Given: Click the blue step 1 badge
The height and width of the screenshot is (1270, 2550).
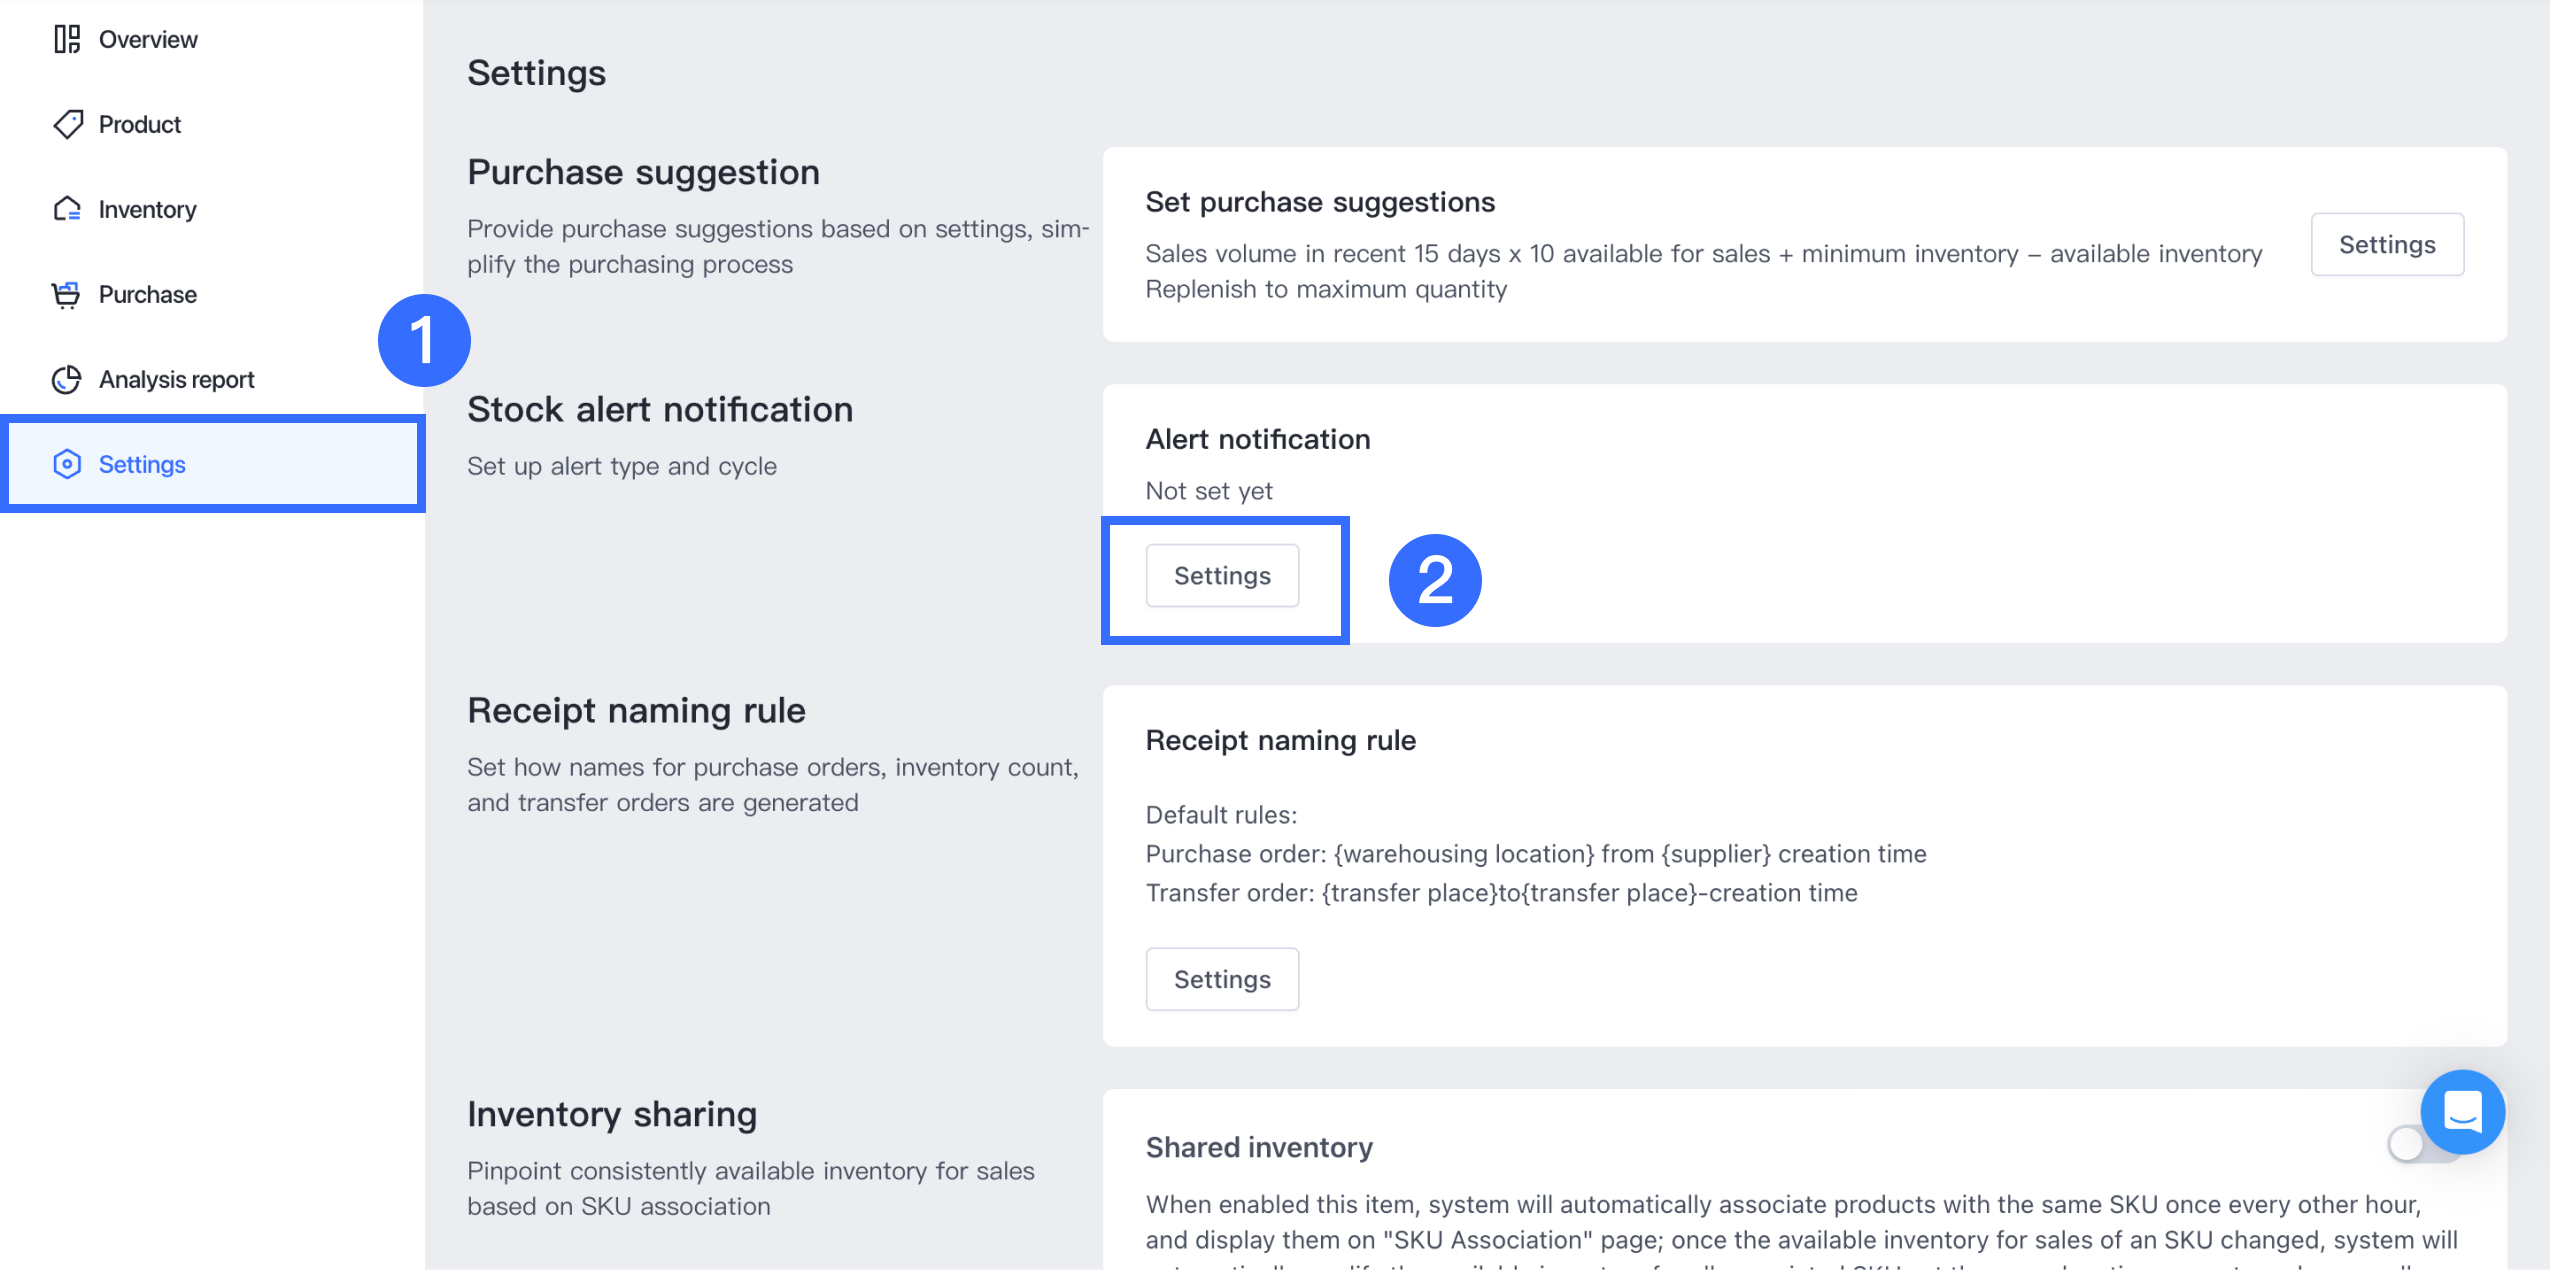Looking at the screenshot, I should tap(424, 340).
